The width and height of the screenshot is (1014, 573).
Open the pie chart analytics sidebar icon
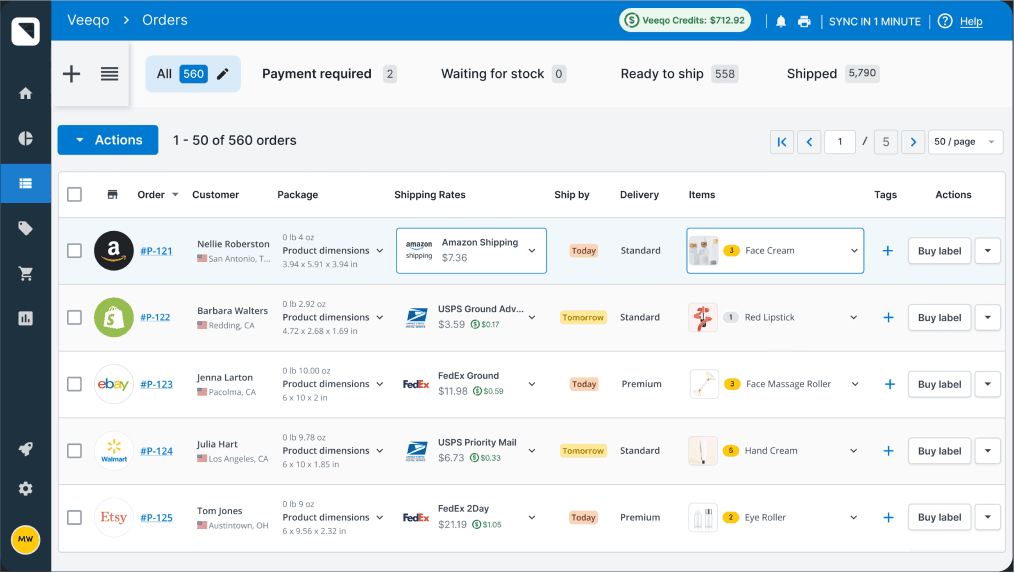[x=26, y=138]
